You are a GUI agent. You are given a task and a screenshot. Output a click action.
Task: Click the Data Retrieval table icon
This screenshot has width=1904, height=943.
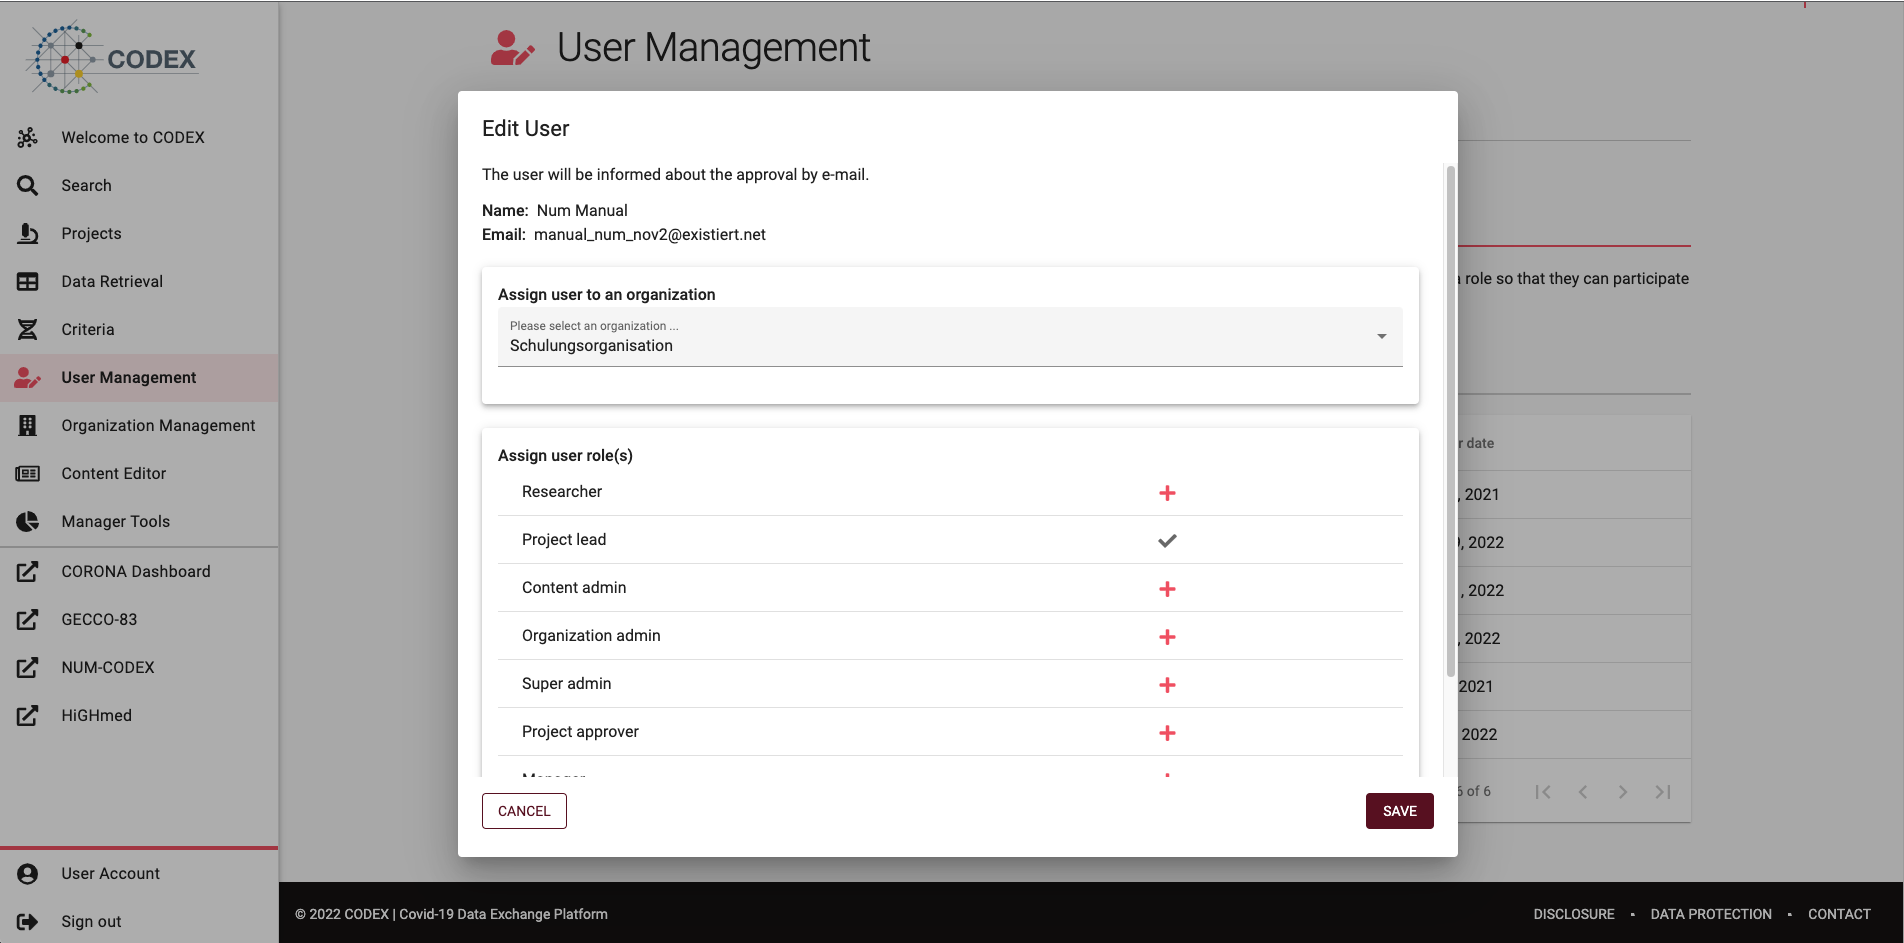28,282
